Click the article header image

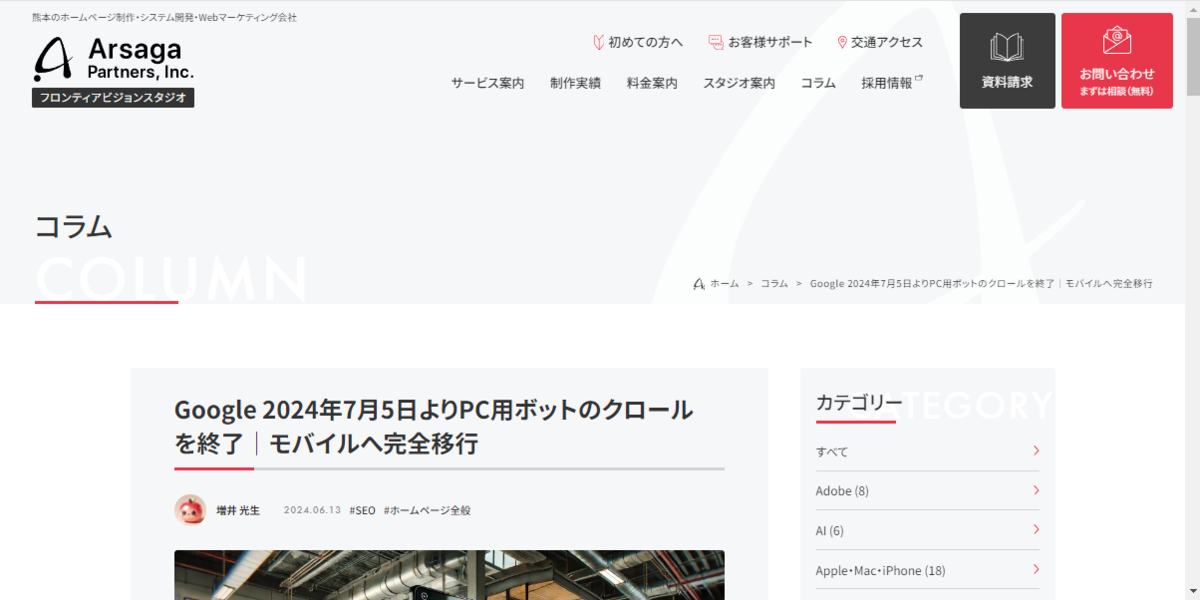pos(449,575)
